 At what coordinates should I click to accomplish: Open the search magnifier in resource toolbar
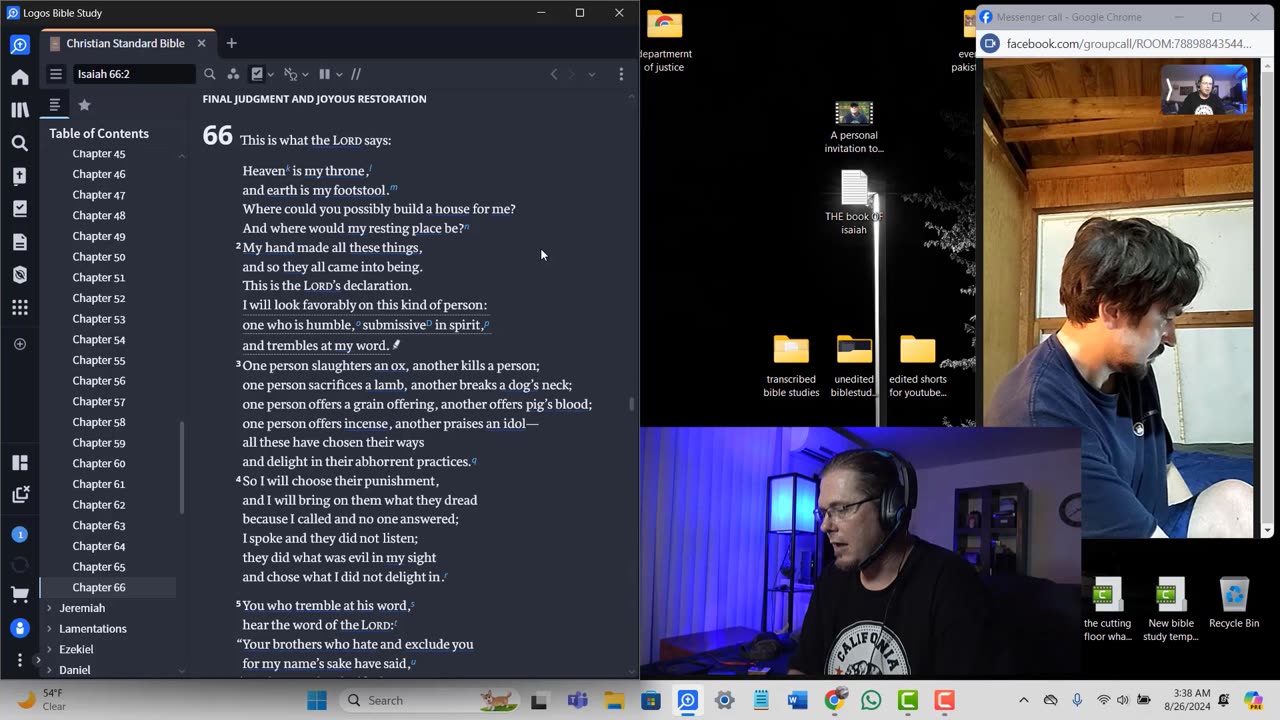[x=209, y=74]
